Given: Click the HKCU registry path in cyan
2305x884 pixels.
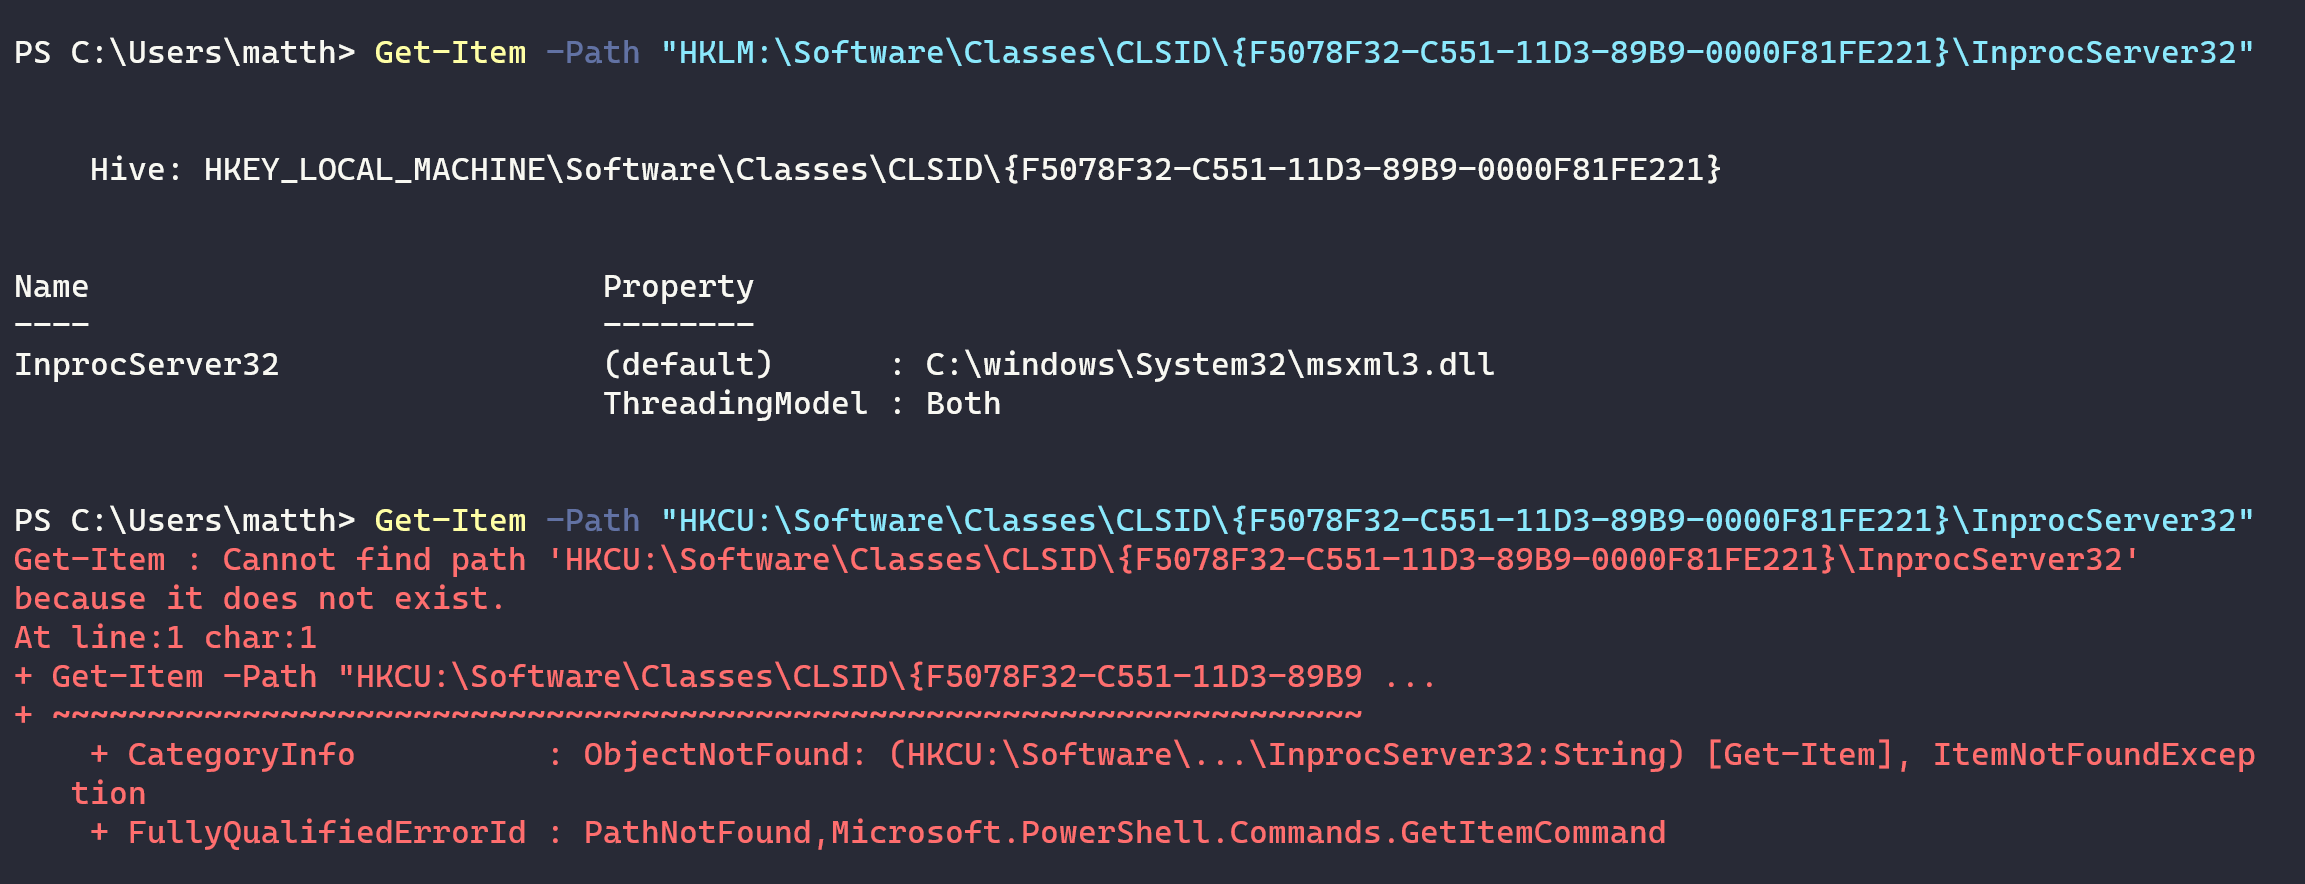Looking at the screenshot, I should [x=1457, y=520].
